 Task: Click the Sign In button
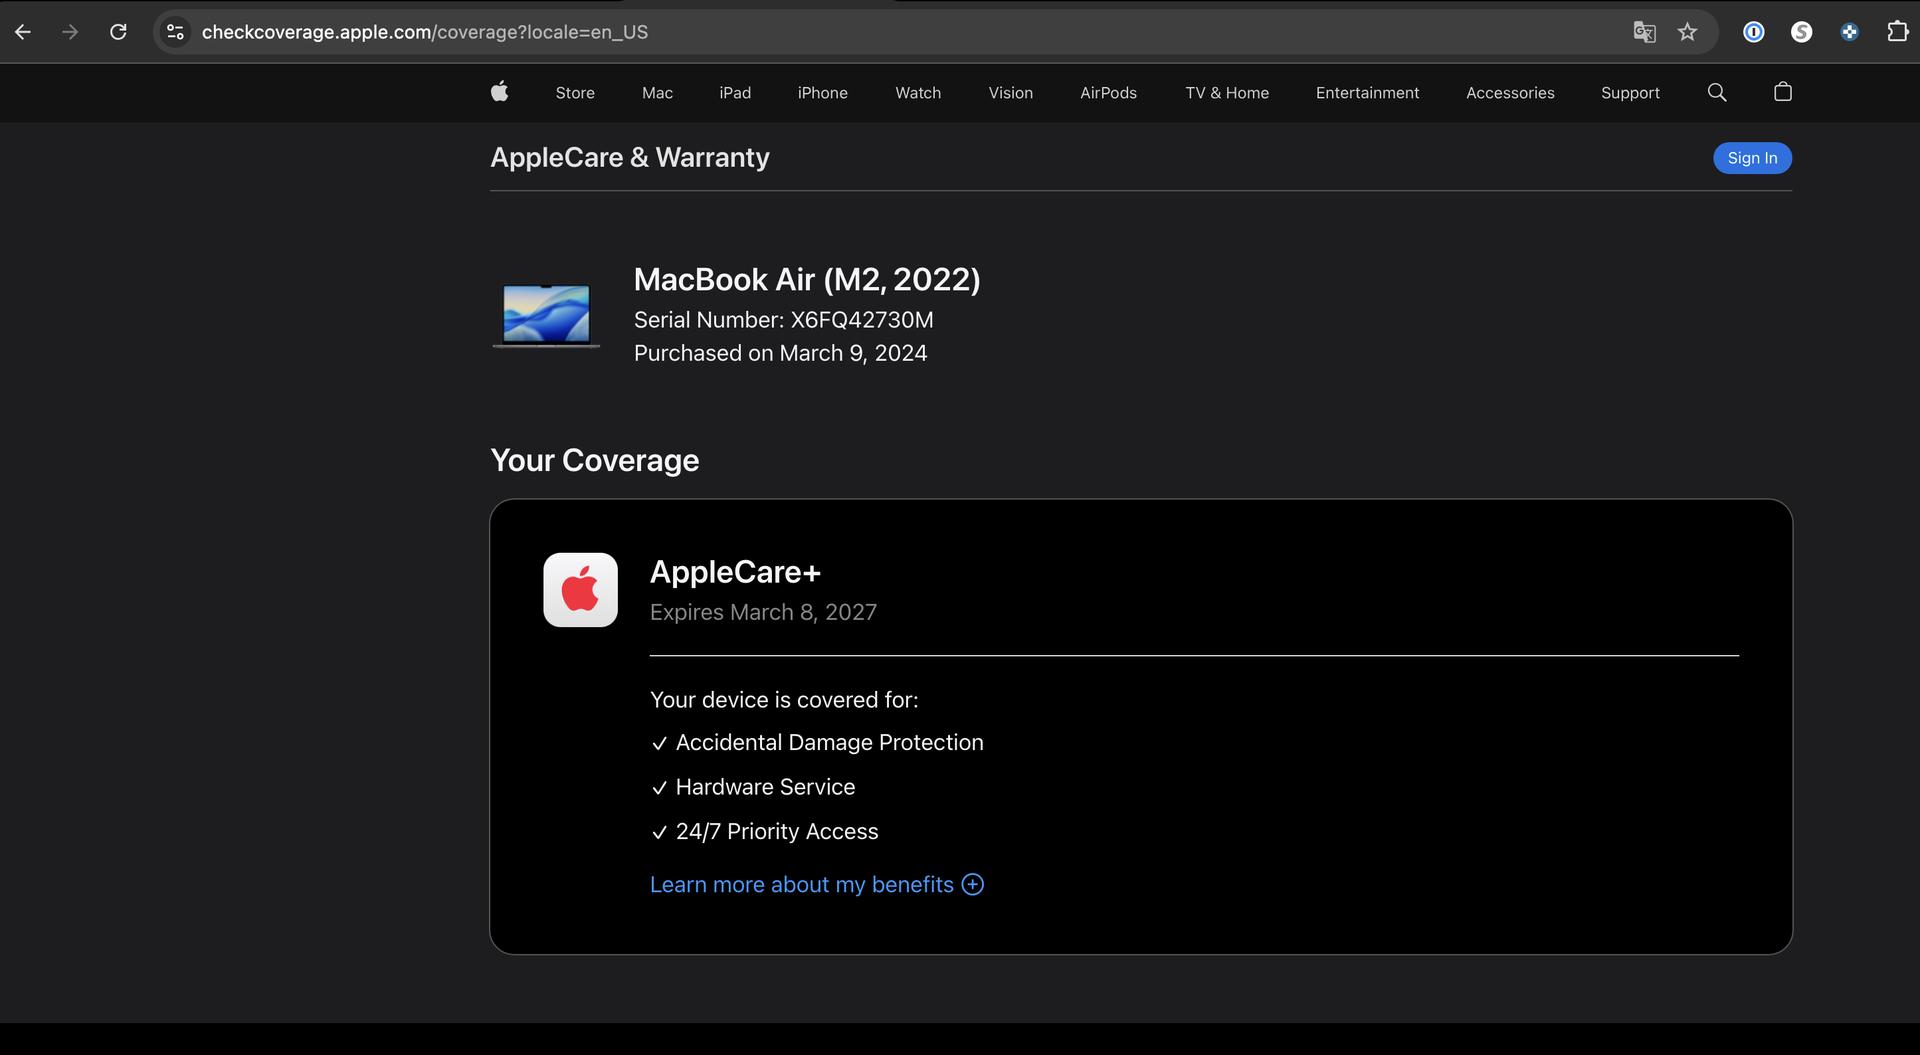pyautogui.click(x=1752, y=158)
